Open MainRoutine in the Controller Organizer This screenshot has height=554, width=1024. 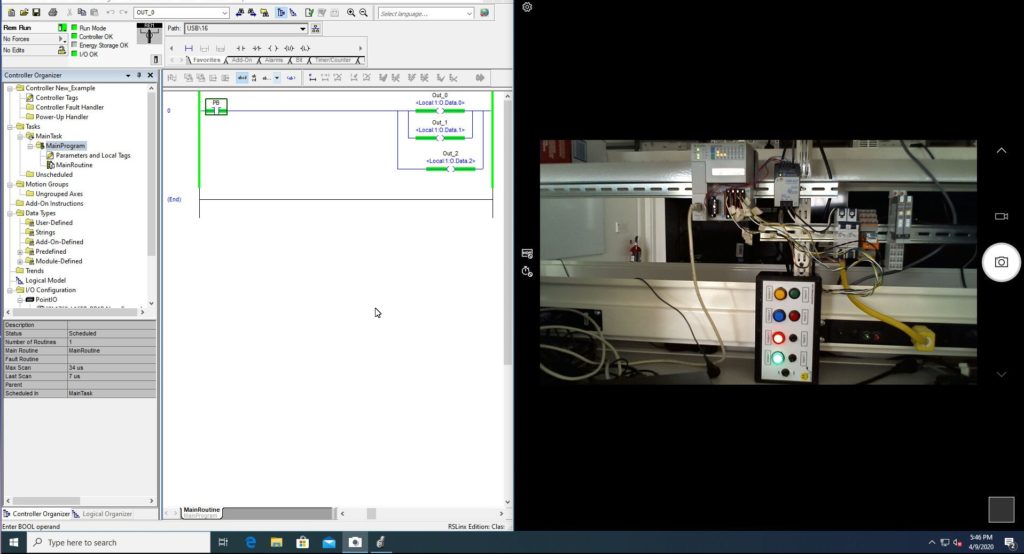coord(74,165)
